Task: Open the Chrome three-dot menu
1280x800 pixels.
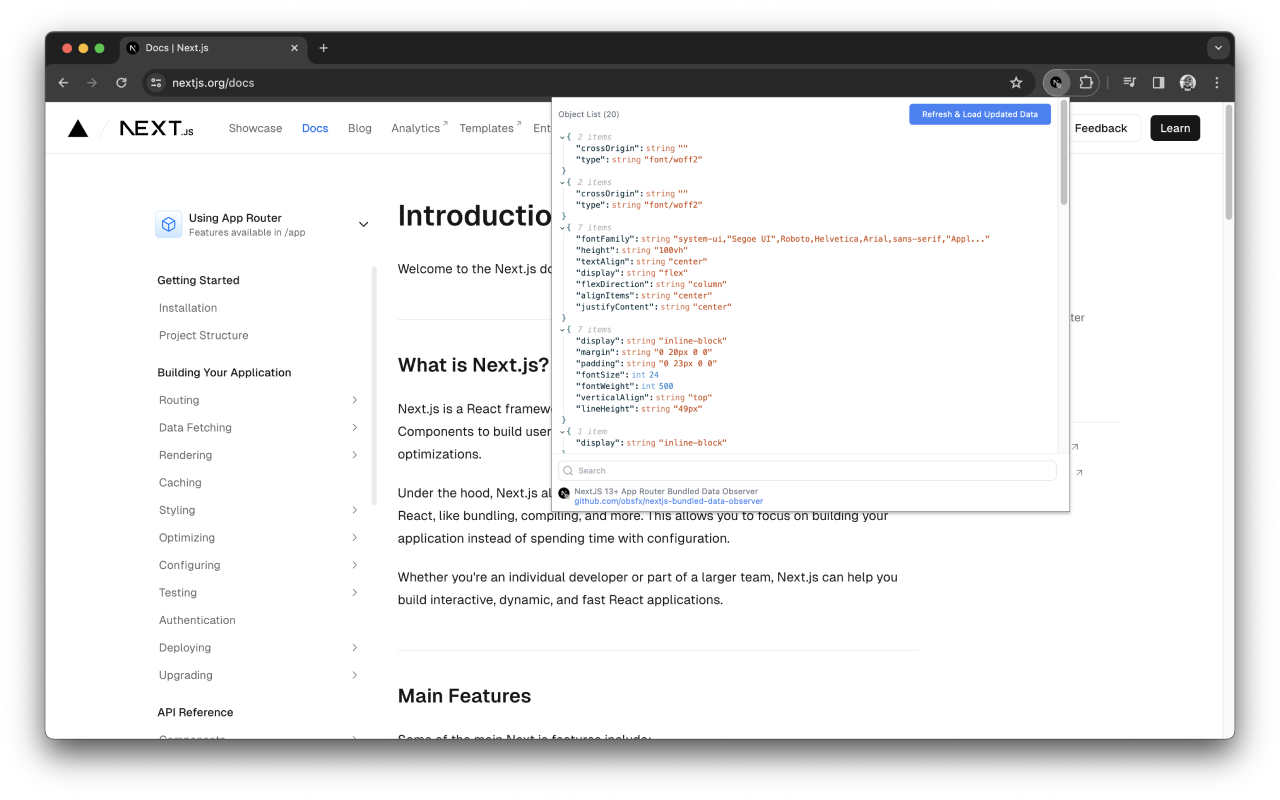Action: click(x=1217, y=83)
